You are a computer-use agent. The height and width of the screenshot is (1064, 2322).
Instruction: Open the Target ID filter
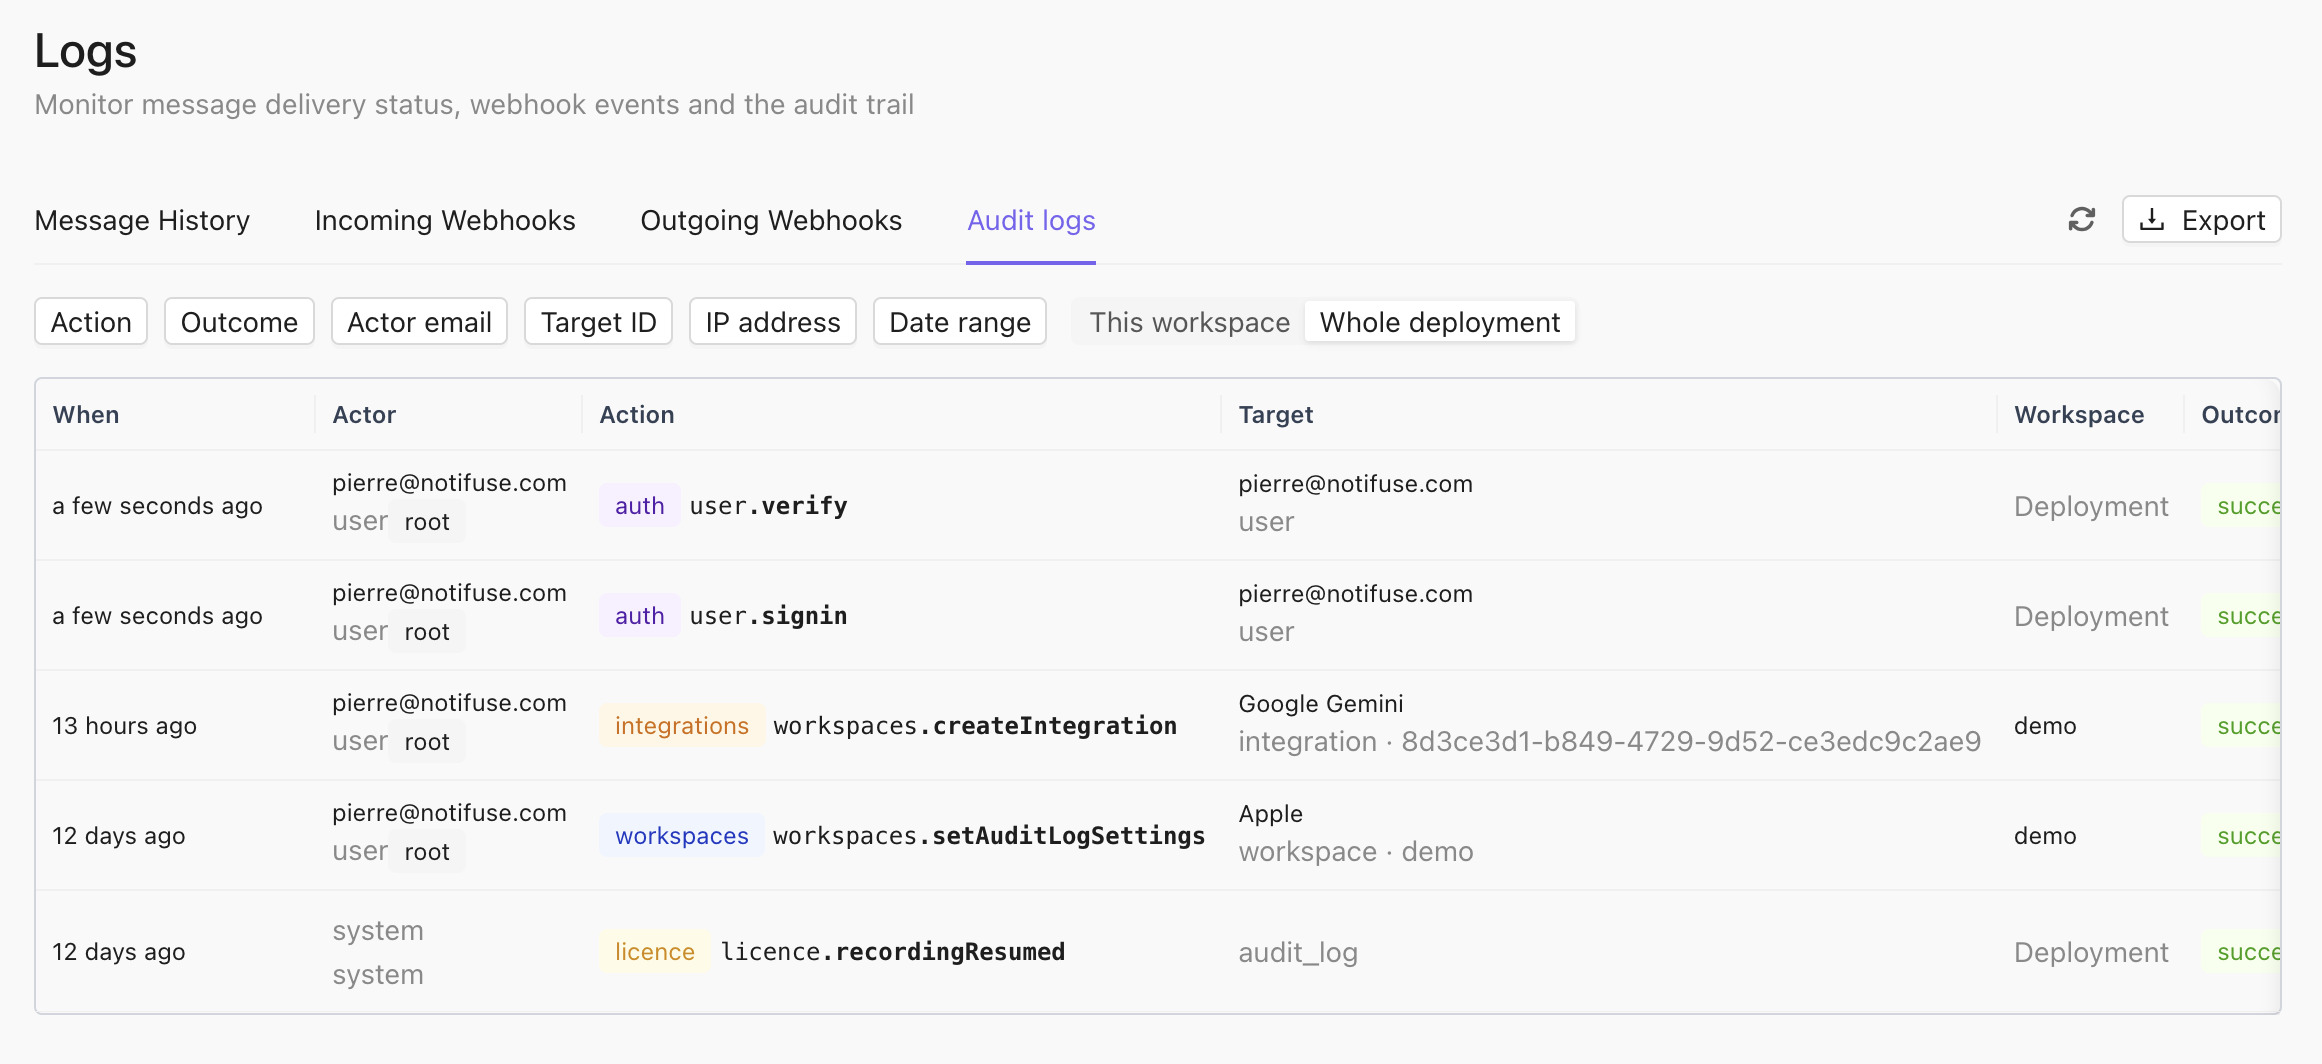coord(598,322)
